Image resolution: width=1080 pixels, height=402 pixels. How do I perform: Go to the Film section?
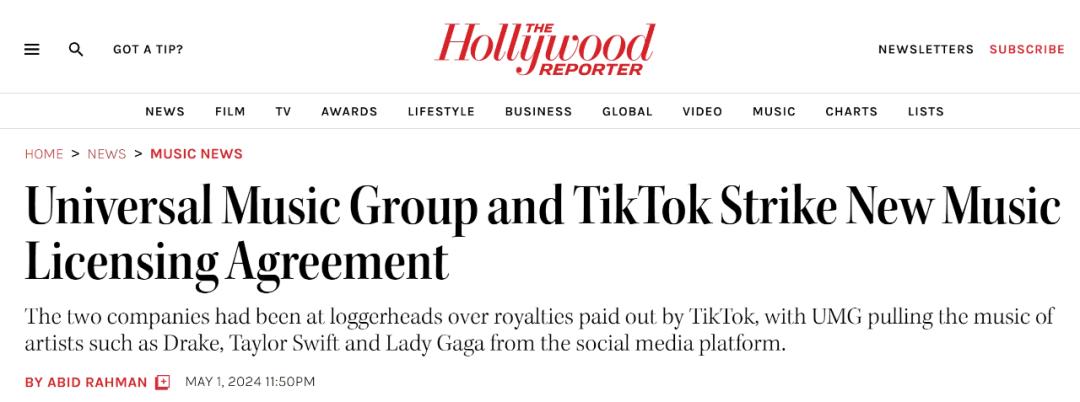(x=230, y=112)
